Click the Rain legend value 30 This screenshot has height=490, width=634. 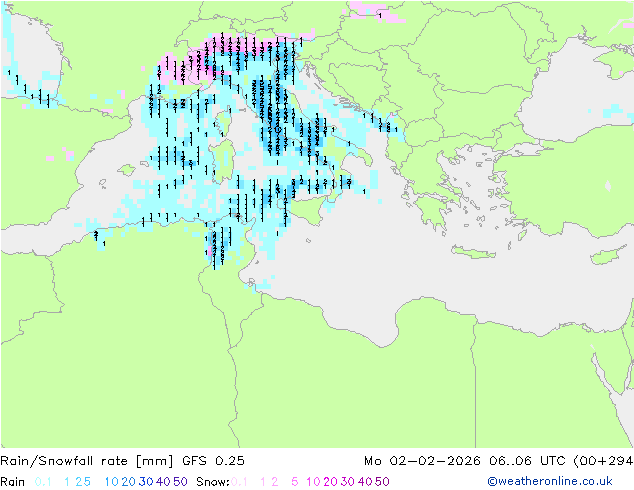[x=146, y=482]
